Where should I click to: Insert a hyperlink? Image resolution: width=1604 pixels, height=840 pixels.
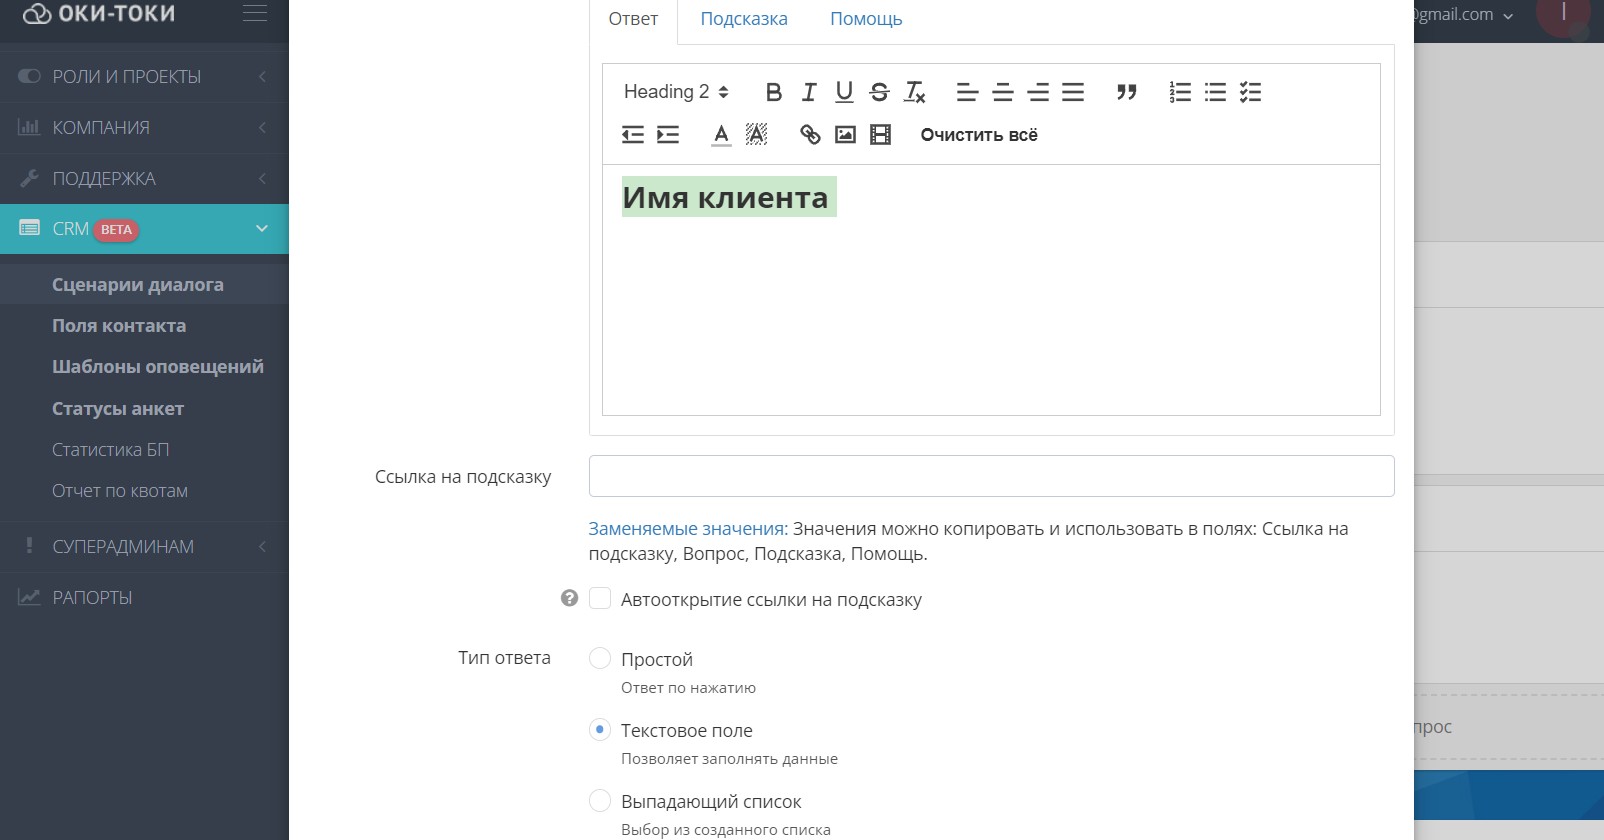[810, 134]
